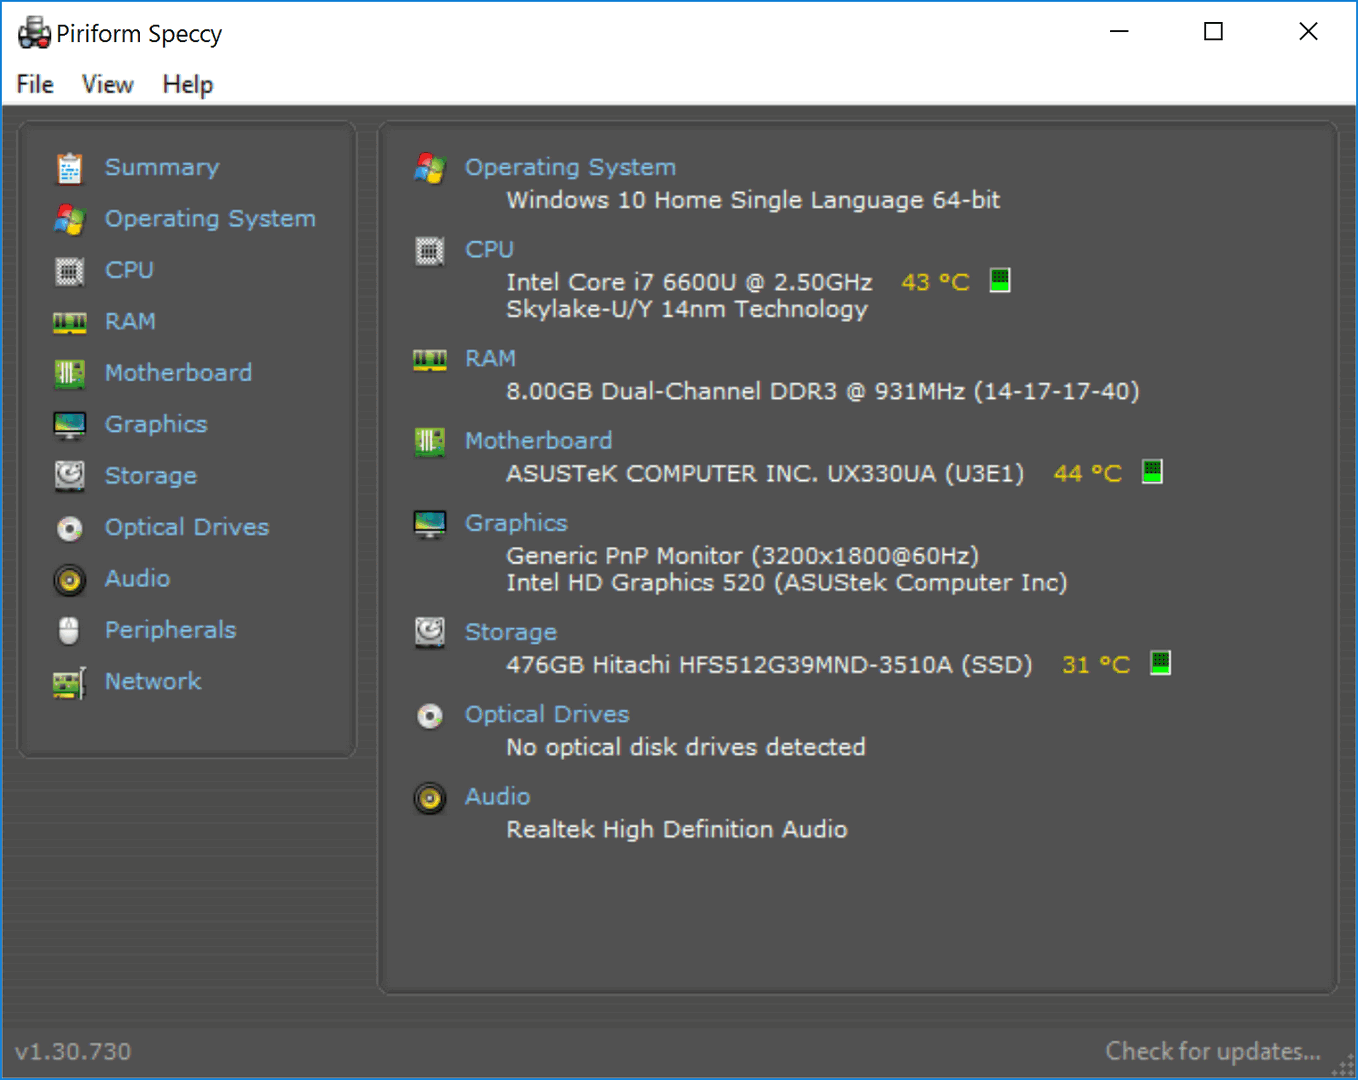Open the View menu
The image size is (1358, 1080).
[107, 84]
